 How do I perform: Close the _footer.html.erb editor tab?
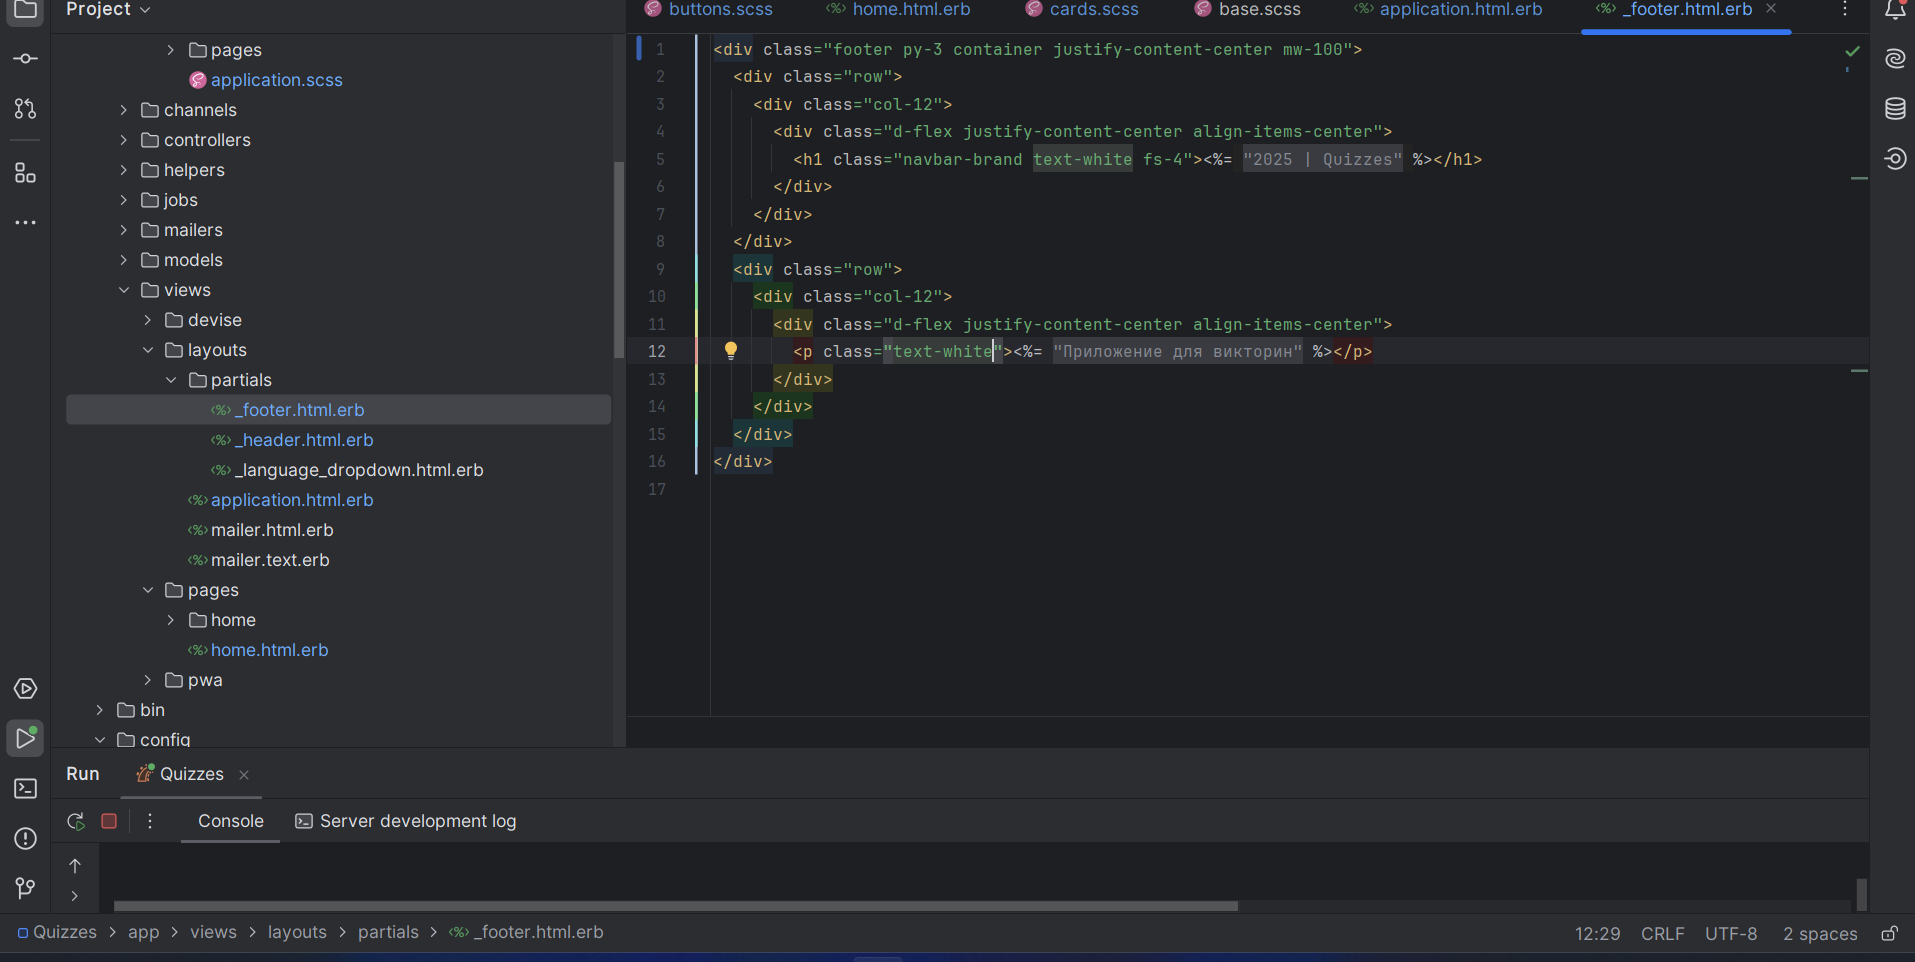tap(1771, 9)
